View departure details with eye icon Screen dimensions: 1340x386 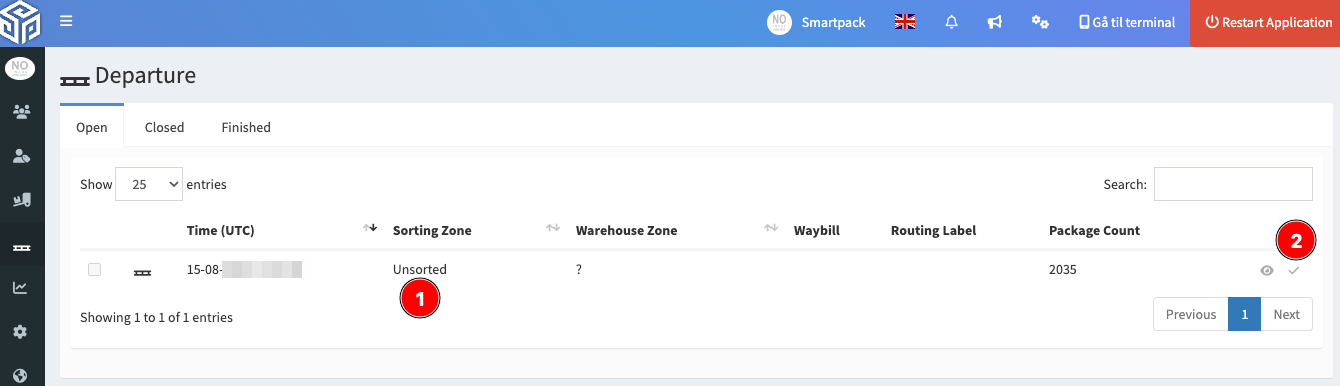pos(1267,270)
